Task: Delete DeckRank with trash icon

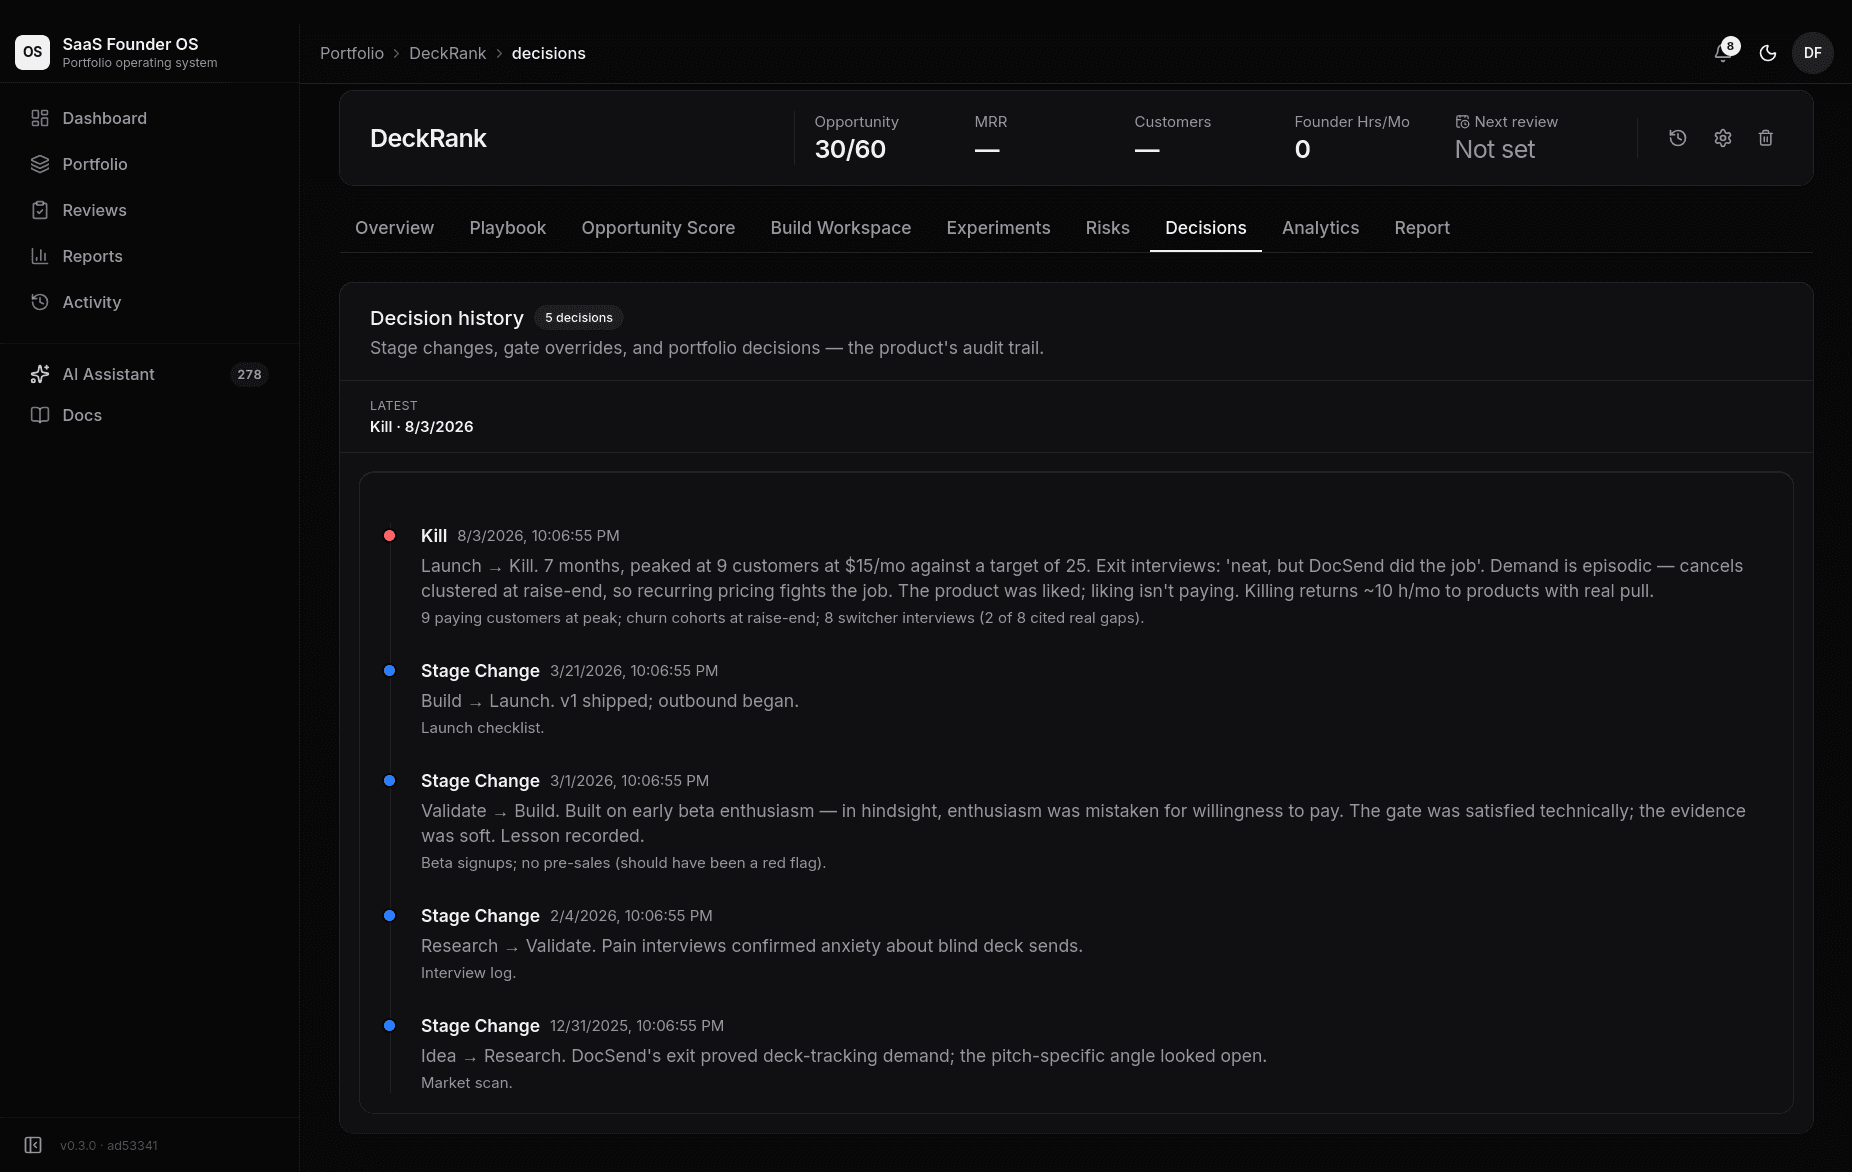Action: pyautogui.click(x=1766, y=138)
